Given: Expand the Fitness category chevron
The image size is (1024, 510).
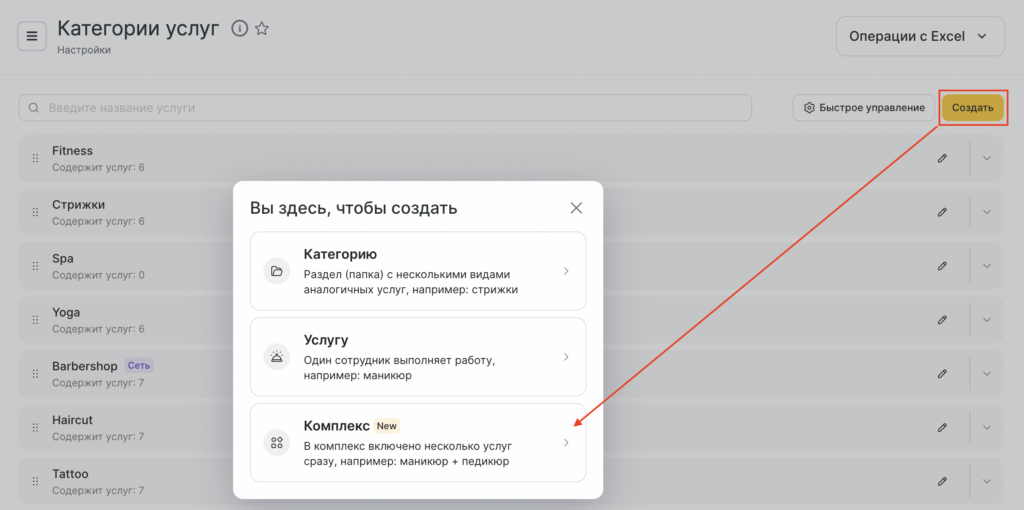Looking at the screenshot, I should (986, 158).
